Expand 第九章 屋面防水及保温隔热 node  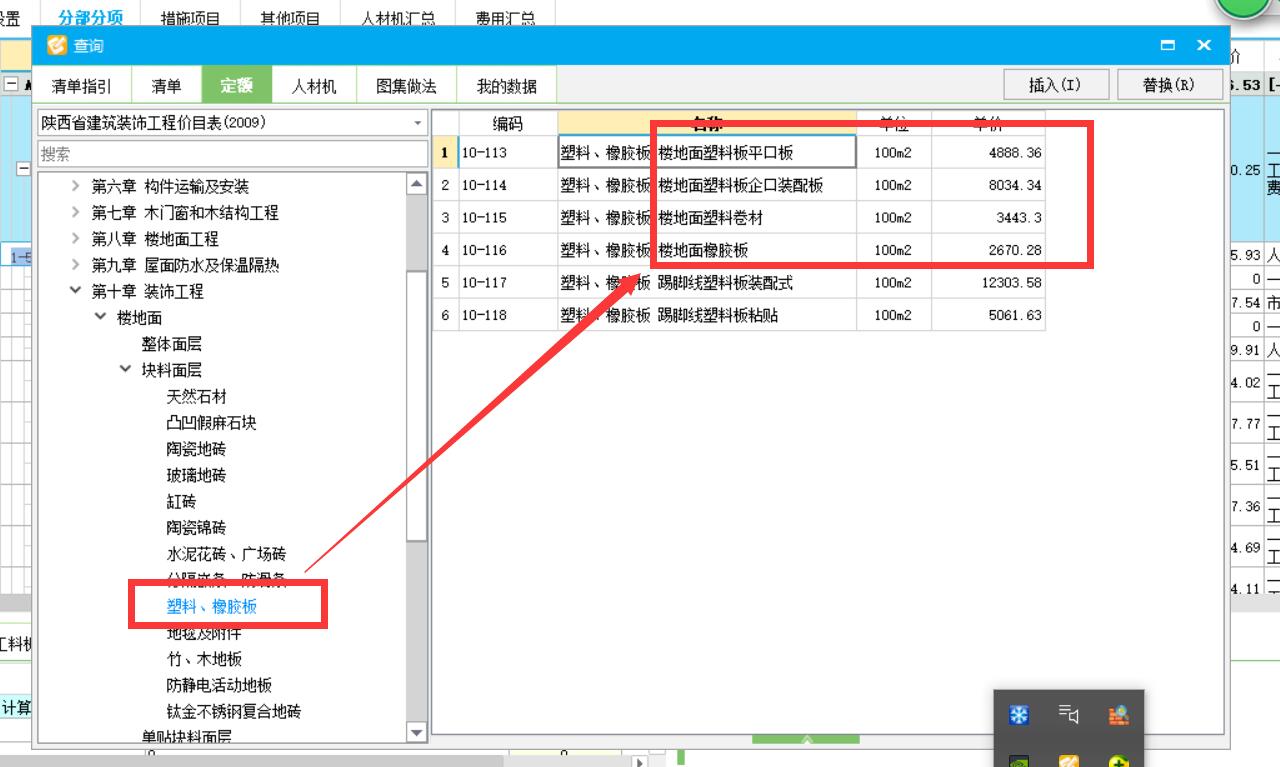pos(76,264)
